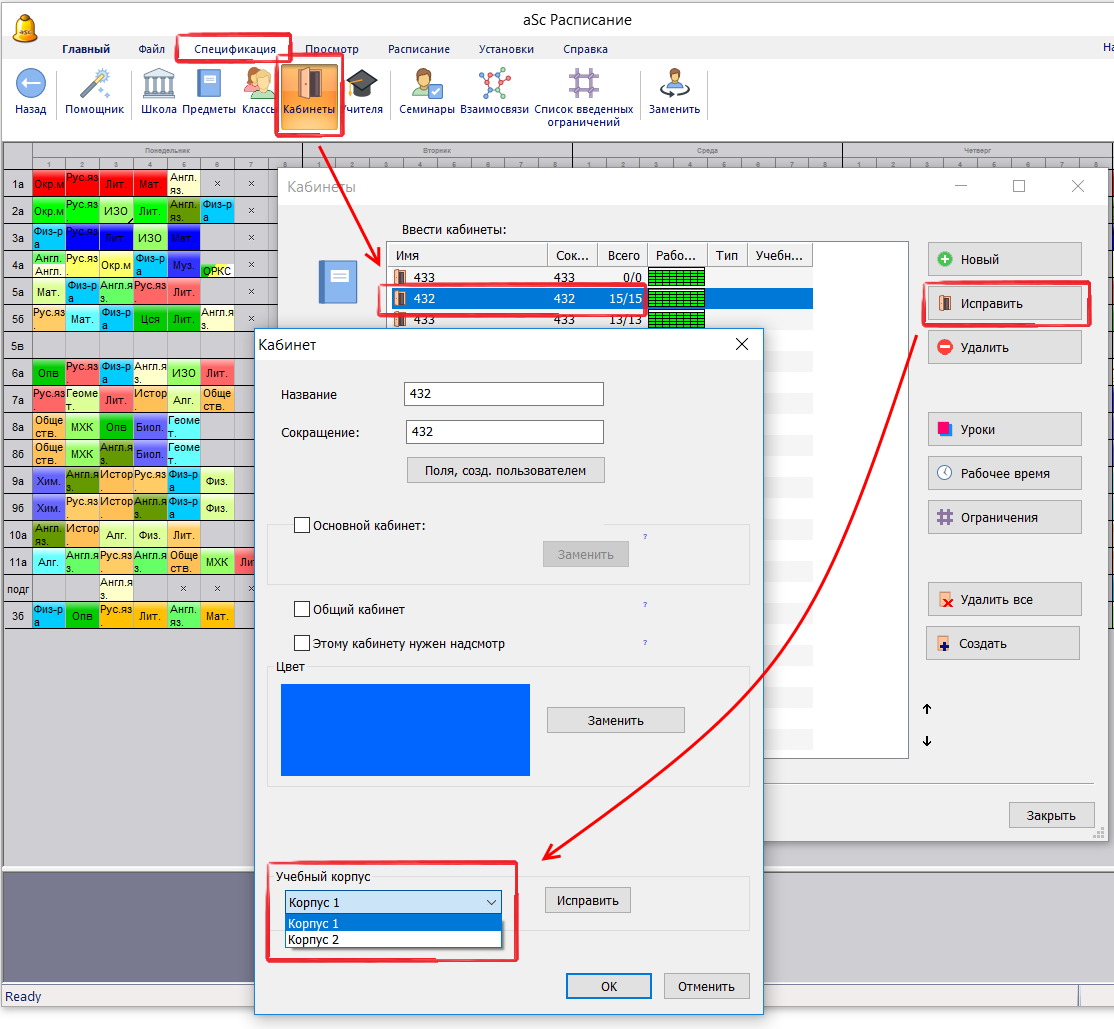1114x1029 pixels.
Task: Open the Предметы subjects list
Action: click(x=209, y=85)
